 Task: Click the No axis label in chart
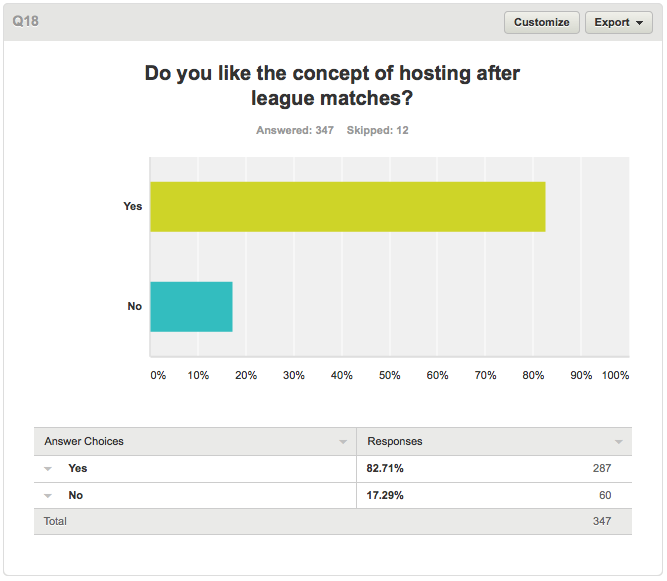[134, 306]
